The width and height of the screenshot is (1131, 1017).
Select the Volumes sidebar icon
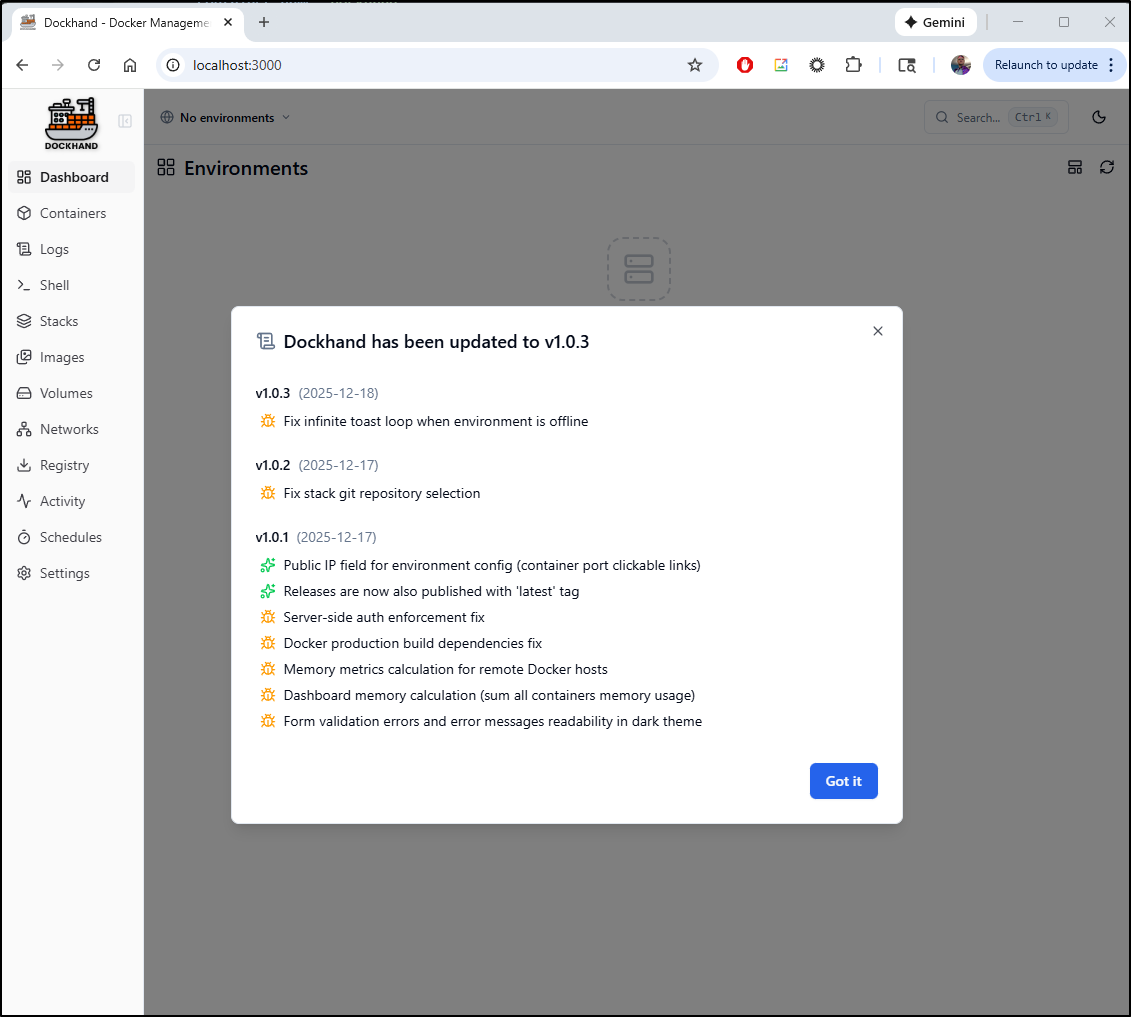point(24,393)
